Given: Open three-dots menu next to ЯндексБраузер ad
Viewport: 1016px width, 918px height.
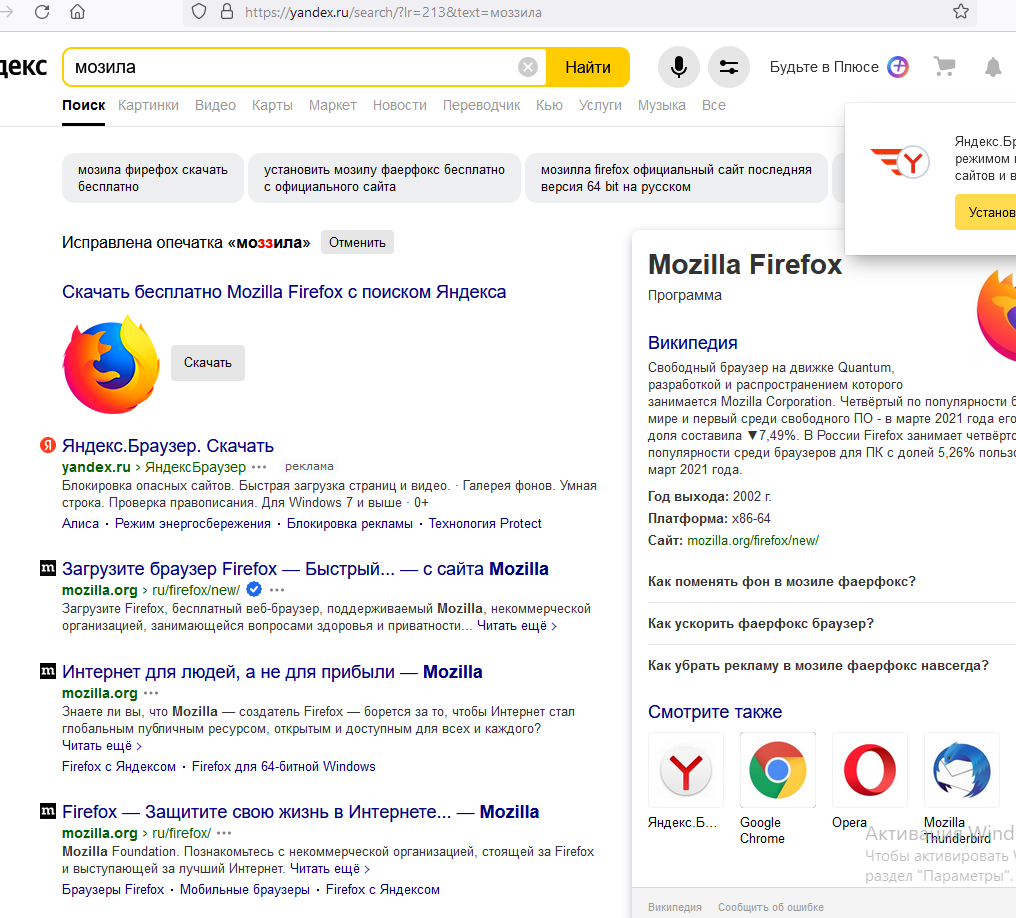Looking at the screenshot, I should (259, 466).
